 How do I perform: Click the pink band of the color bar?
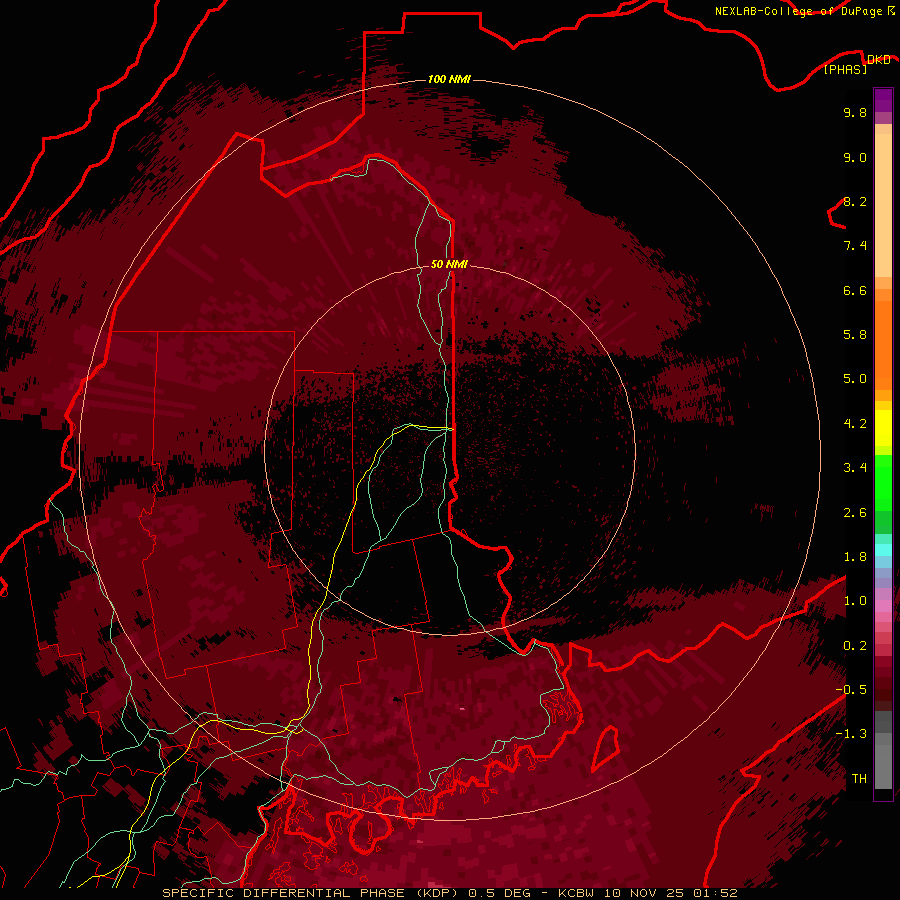(883, 606)
